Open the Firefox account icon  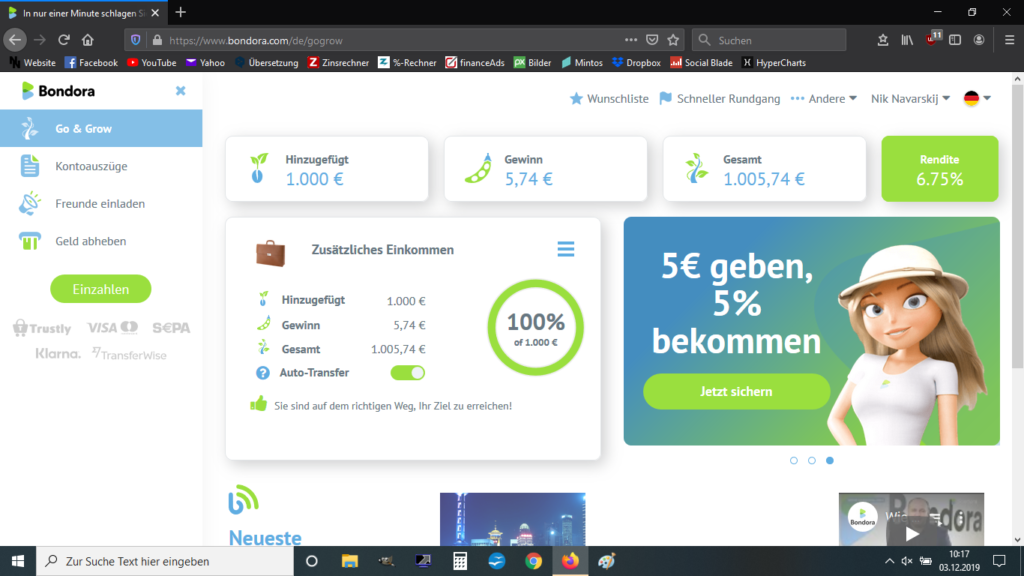pyautogui.click(x=978, y=40)
